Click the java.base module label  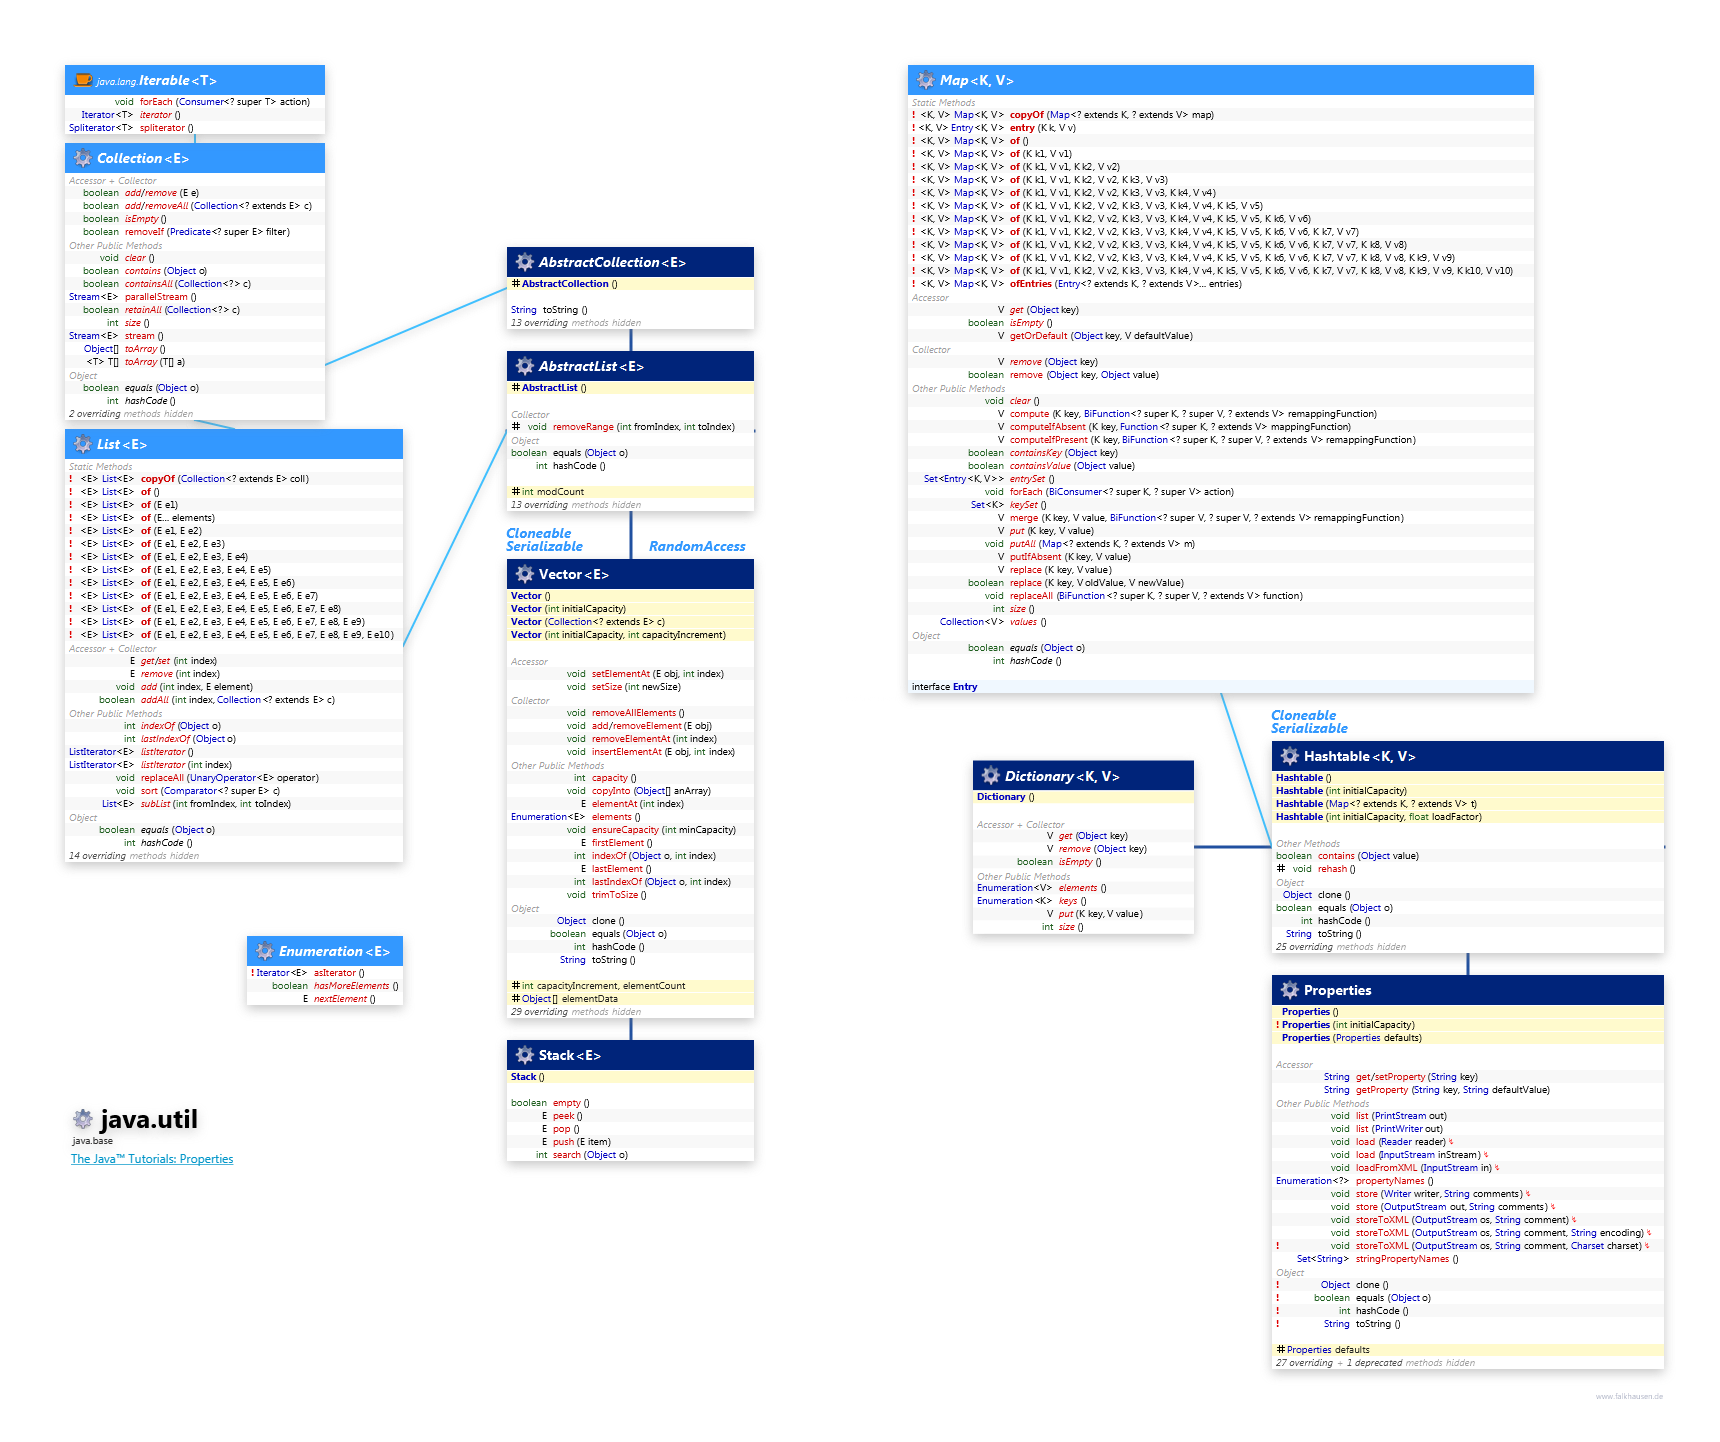click(x=92, y=1141)
